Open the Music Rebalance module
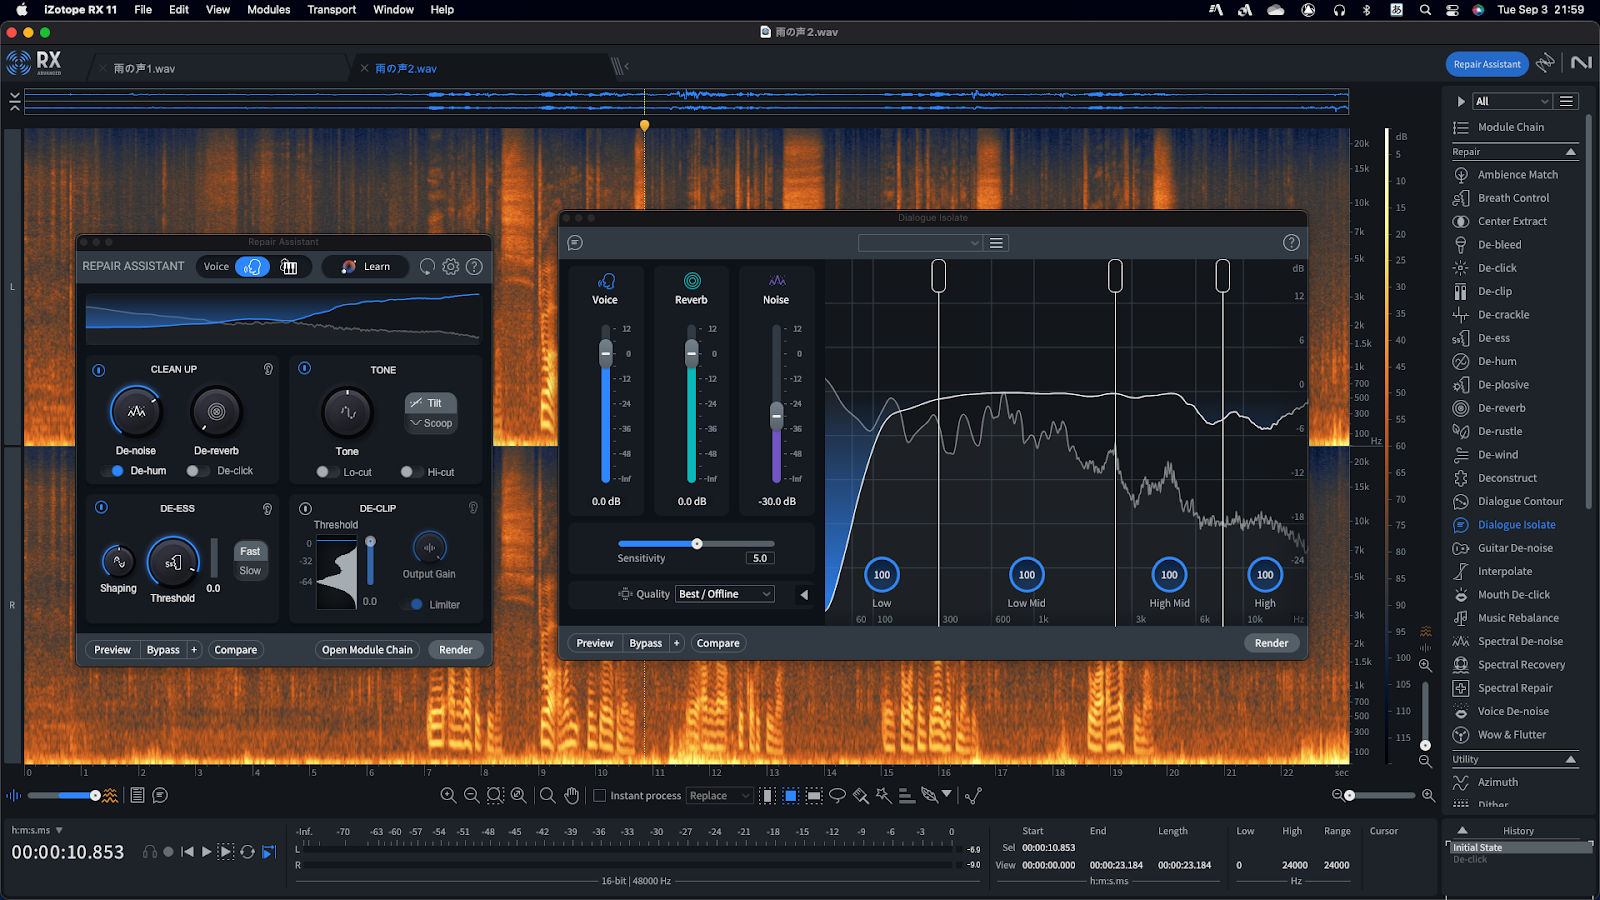Viewport: 1600px width, 900px height. (1518, 618)
